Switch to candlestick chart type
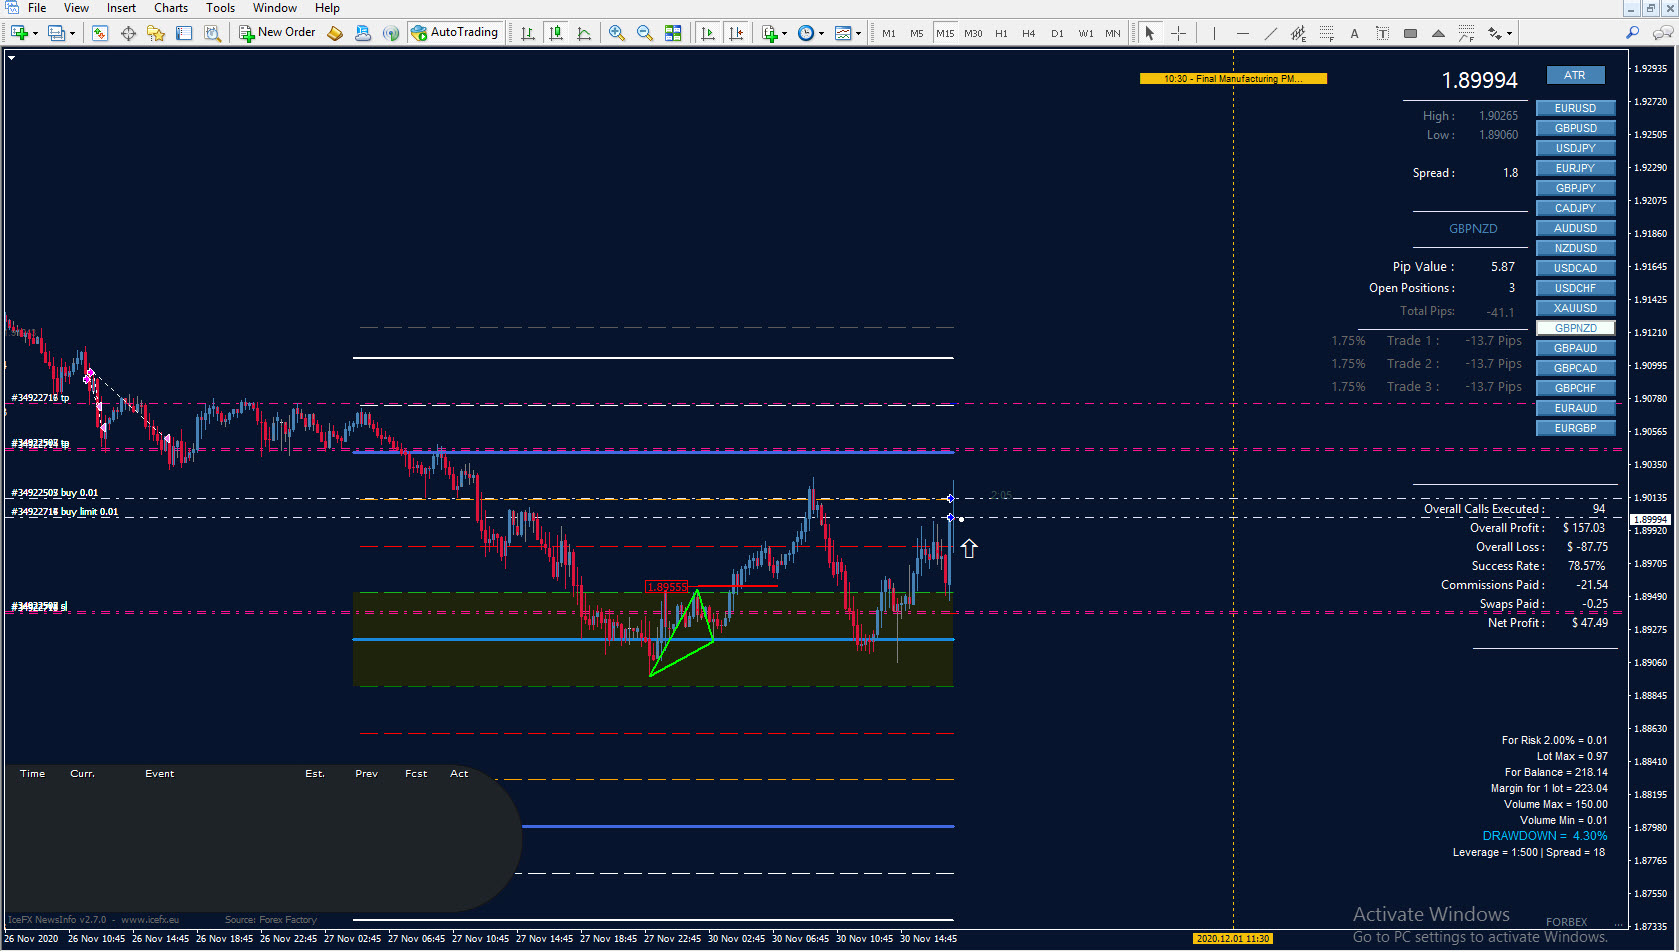1679x952 pixels. click(x=556, y=33)
